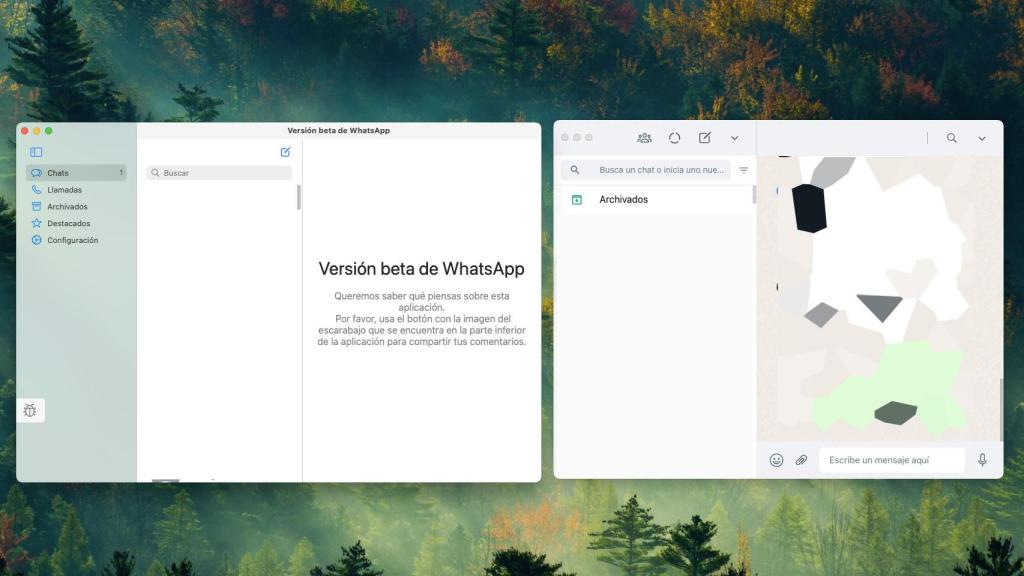Click the phone icon beside Llamadas
1024x576 pixels.
37,189
